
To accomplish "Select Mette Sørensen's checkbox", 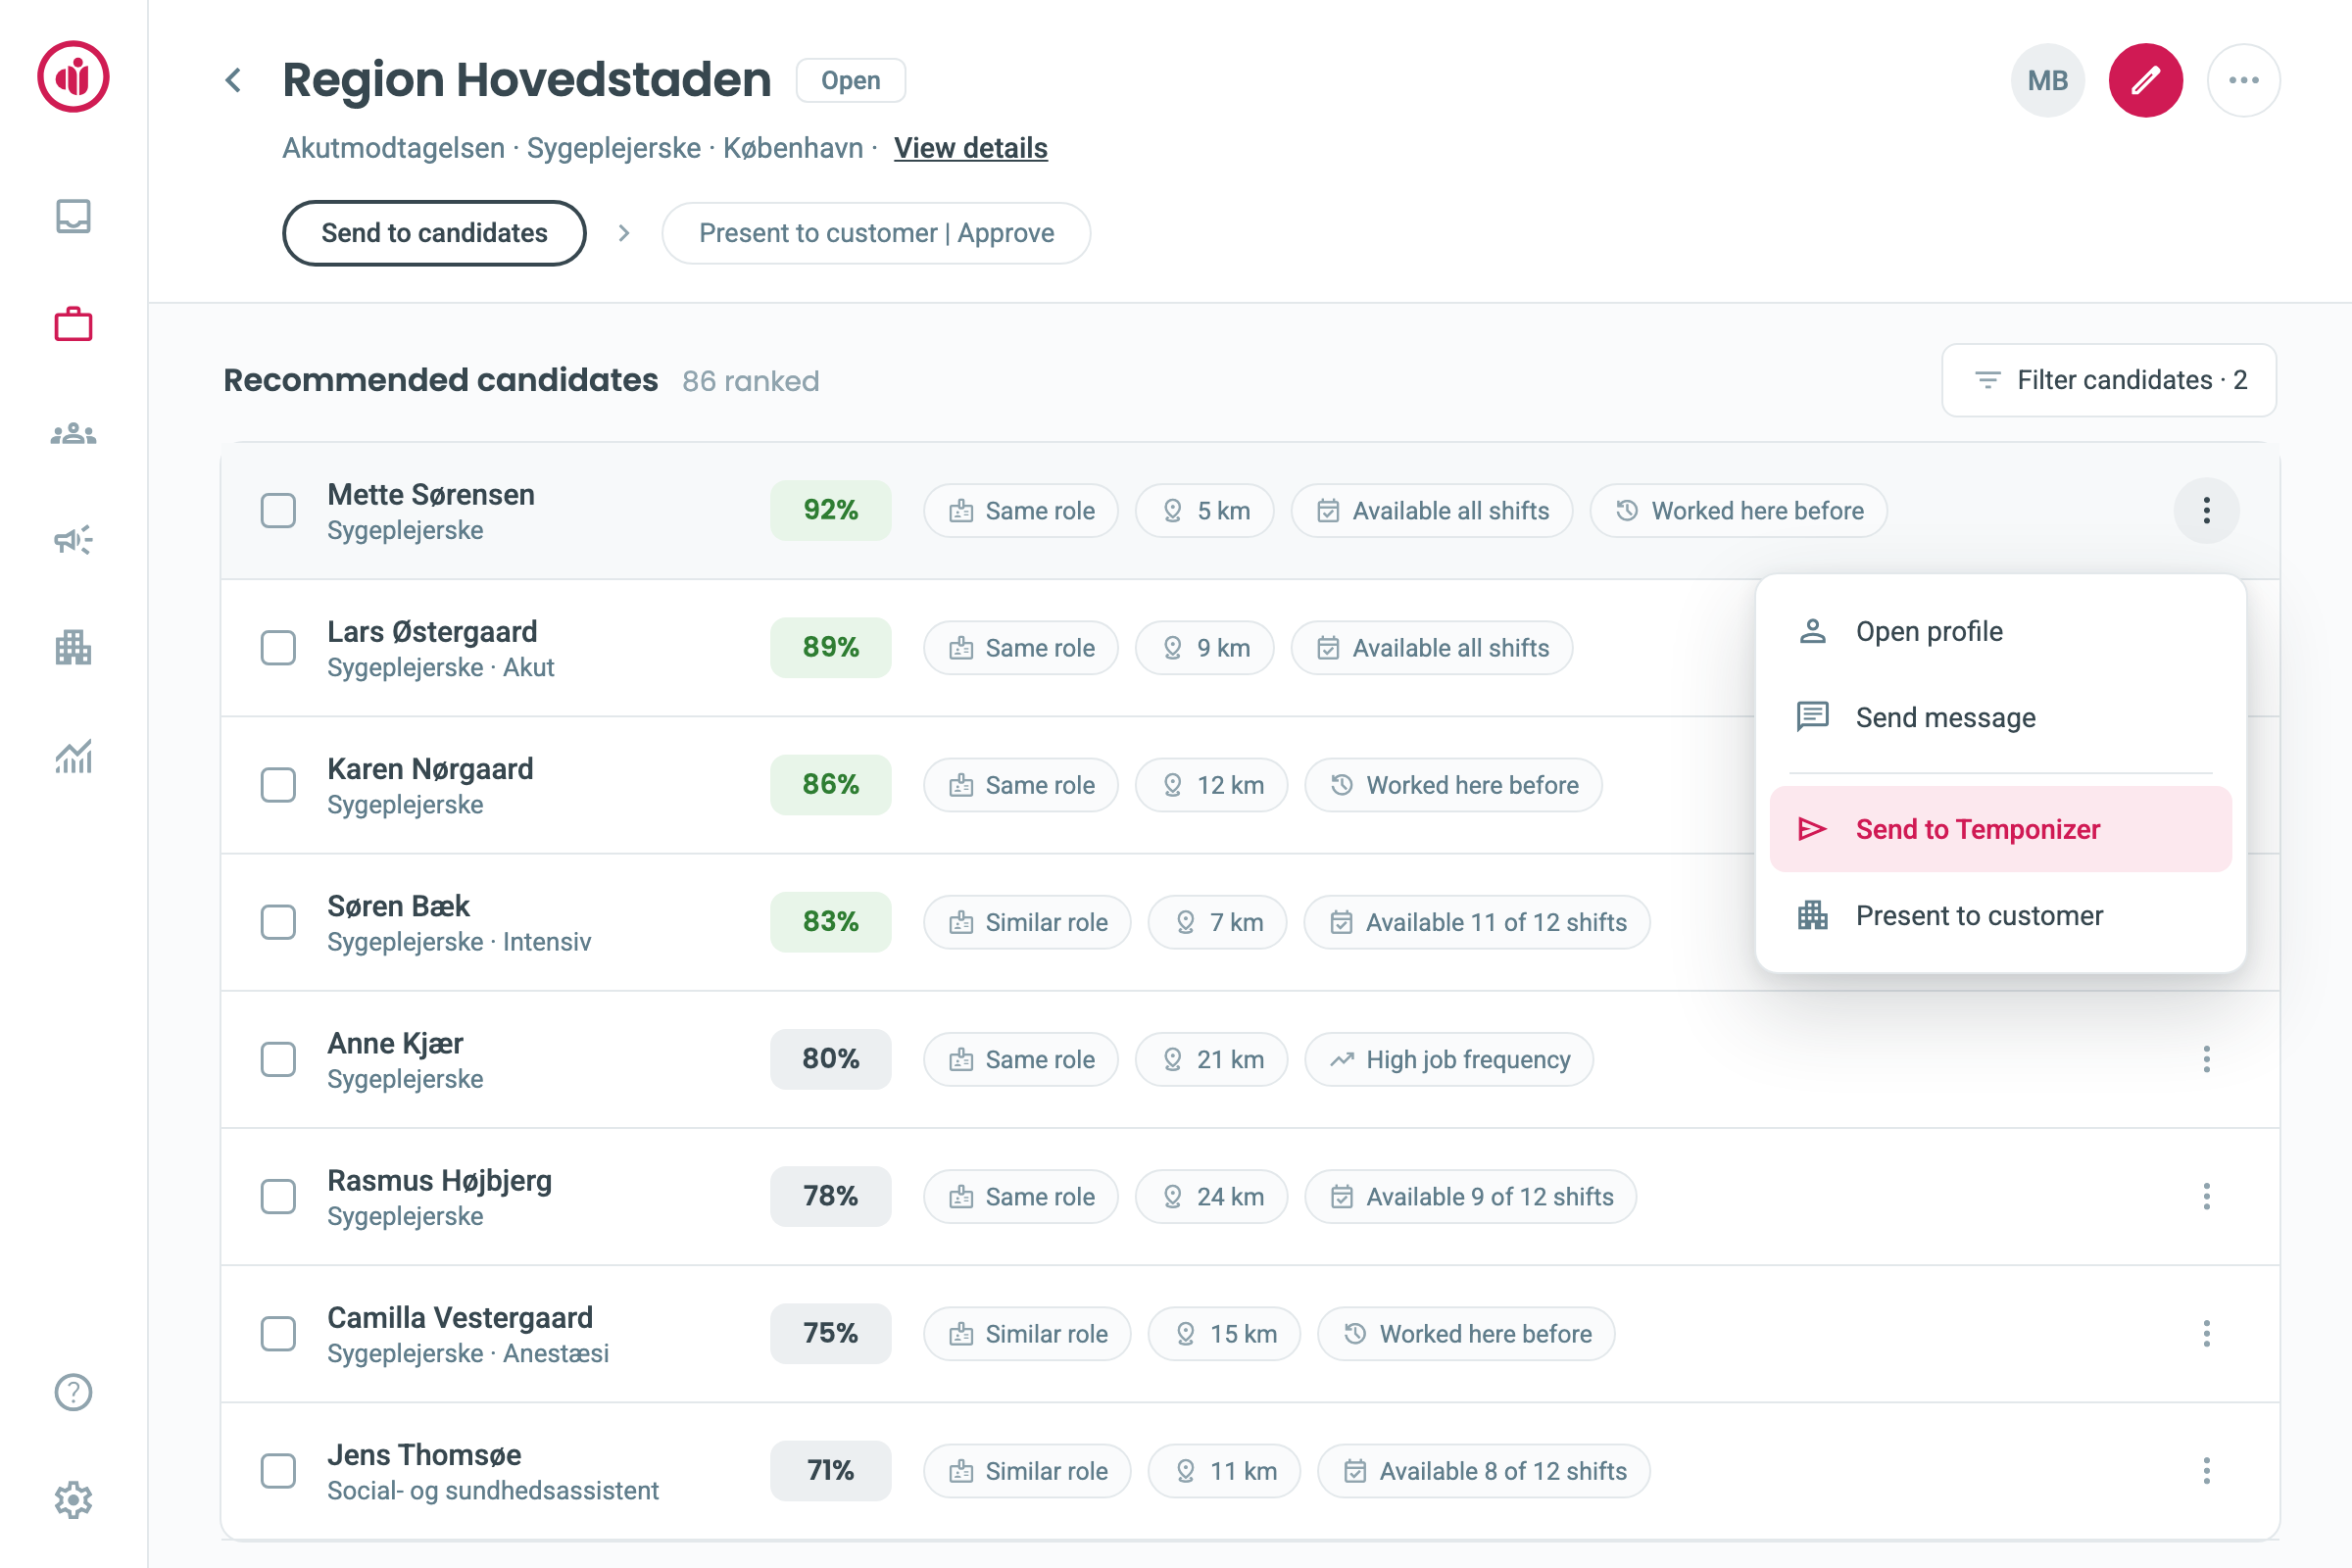I will click(x=278, y=511).
